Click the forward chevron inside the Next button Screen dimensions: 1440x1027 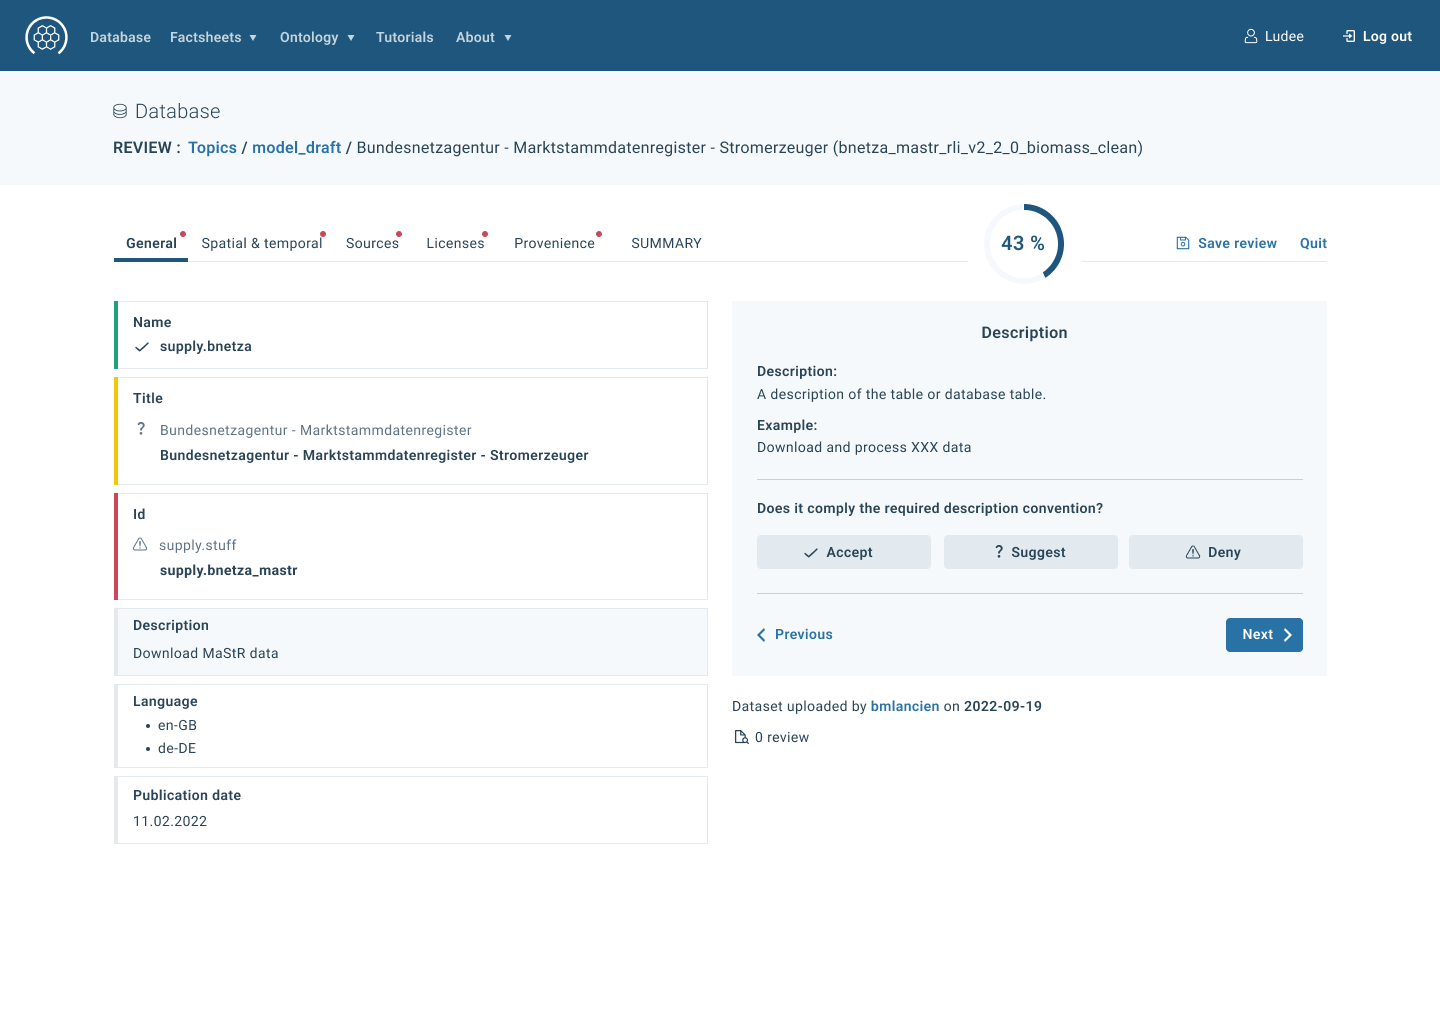point(1287,635)
